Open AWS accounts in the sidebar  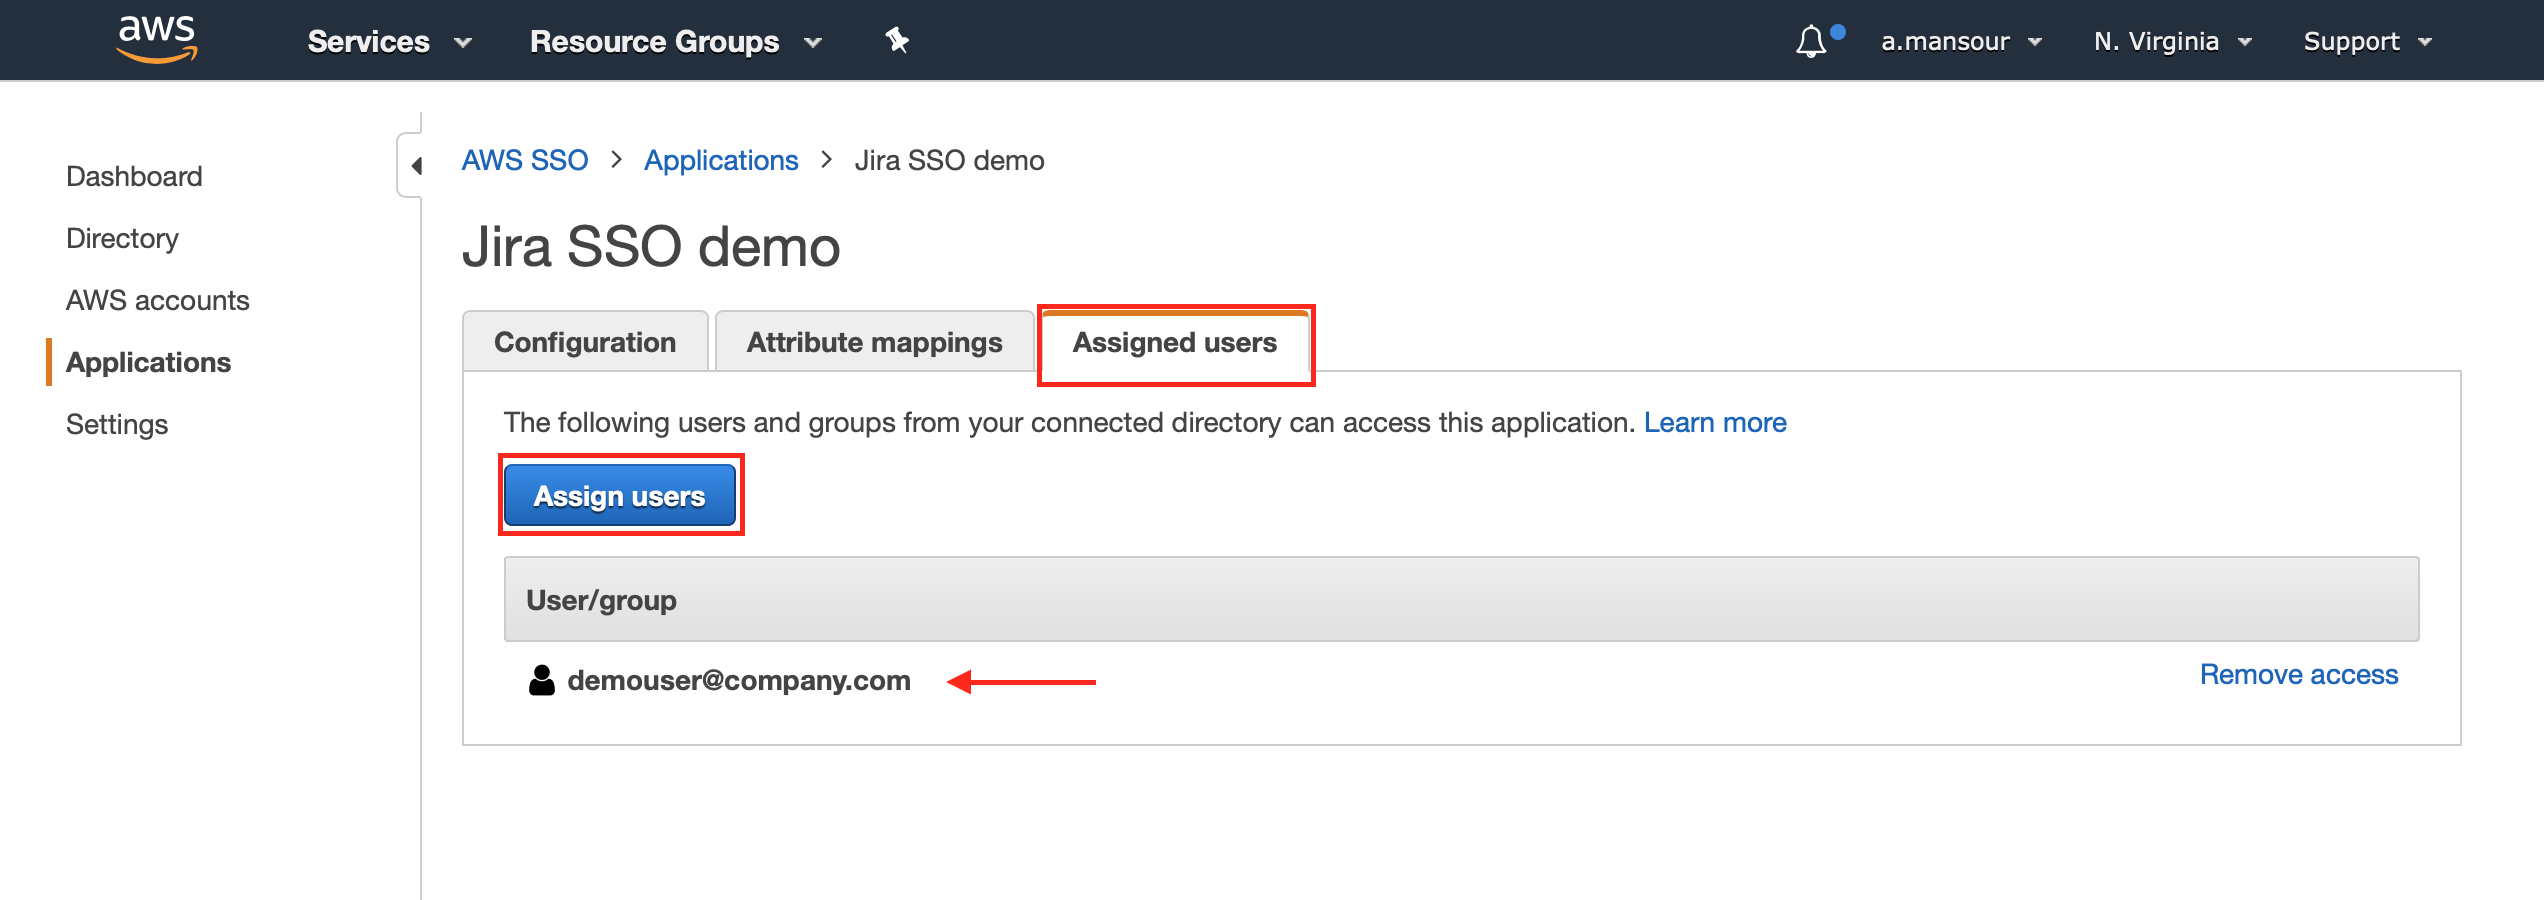pyautogui.click(x=158, y=300)
